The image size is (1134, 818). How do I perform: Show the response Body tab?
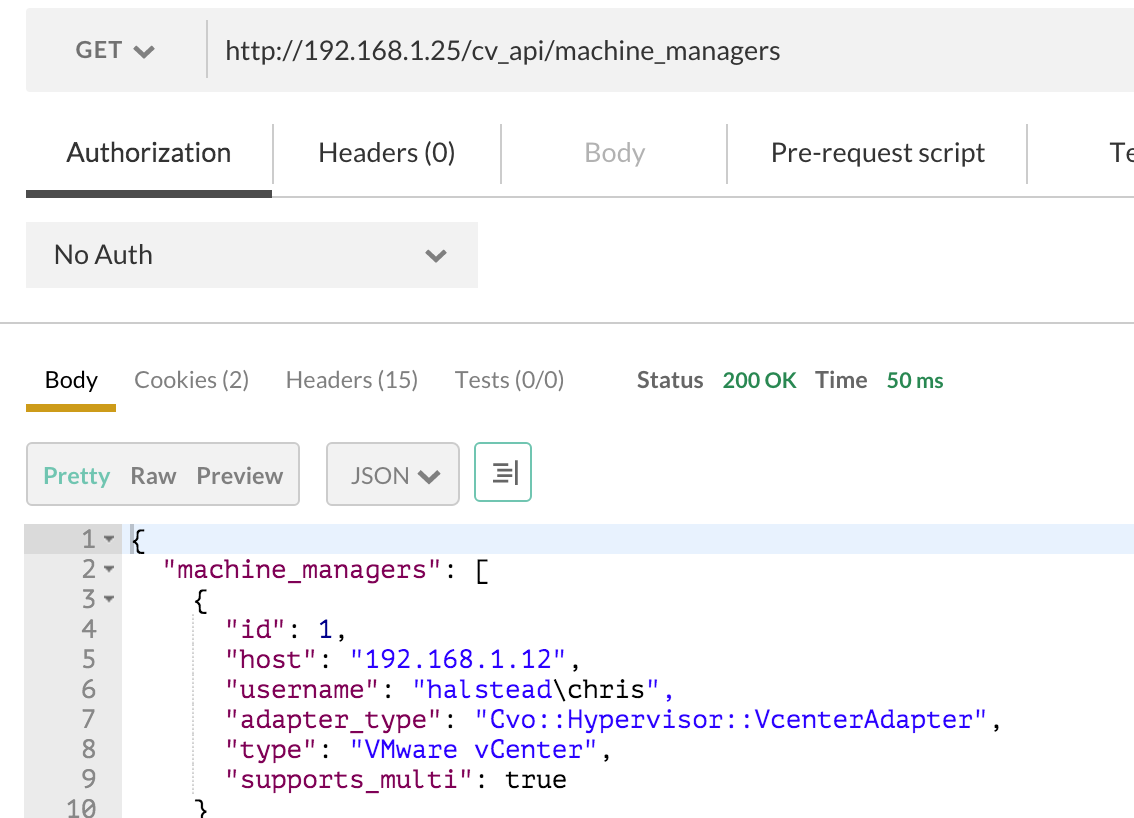pyautogui.click(x=71, y=380)
